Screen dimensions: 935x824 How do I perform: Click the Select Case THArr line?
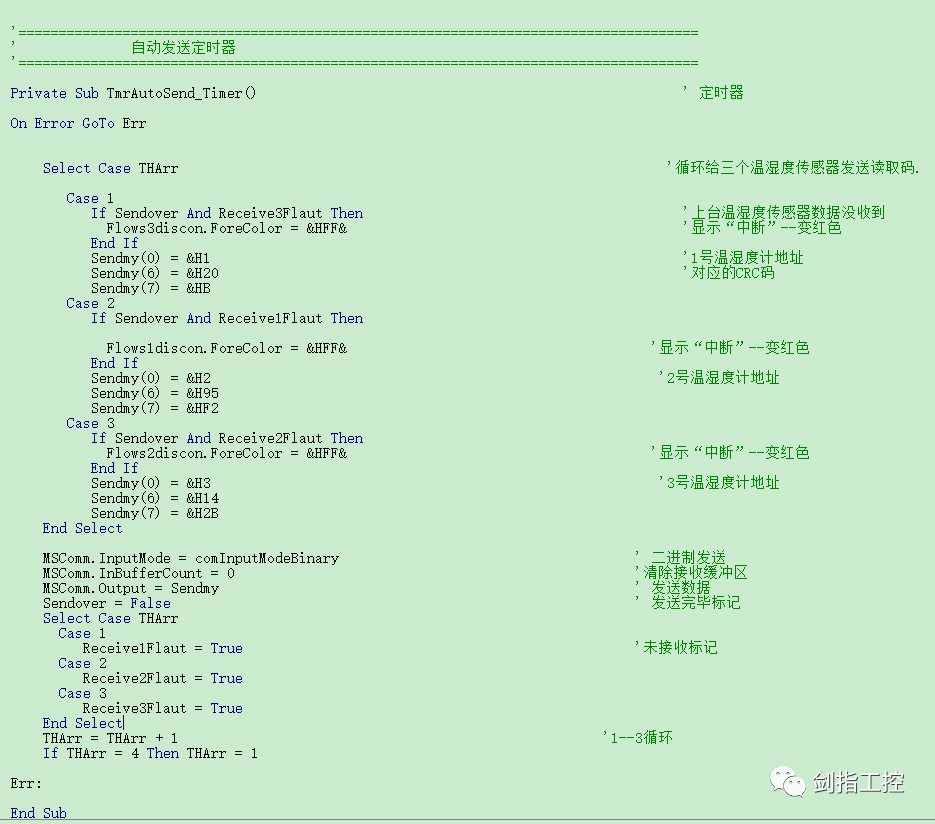pos(110,168)
